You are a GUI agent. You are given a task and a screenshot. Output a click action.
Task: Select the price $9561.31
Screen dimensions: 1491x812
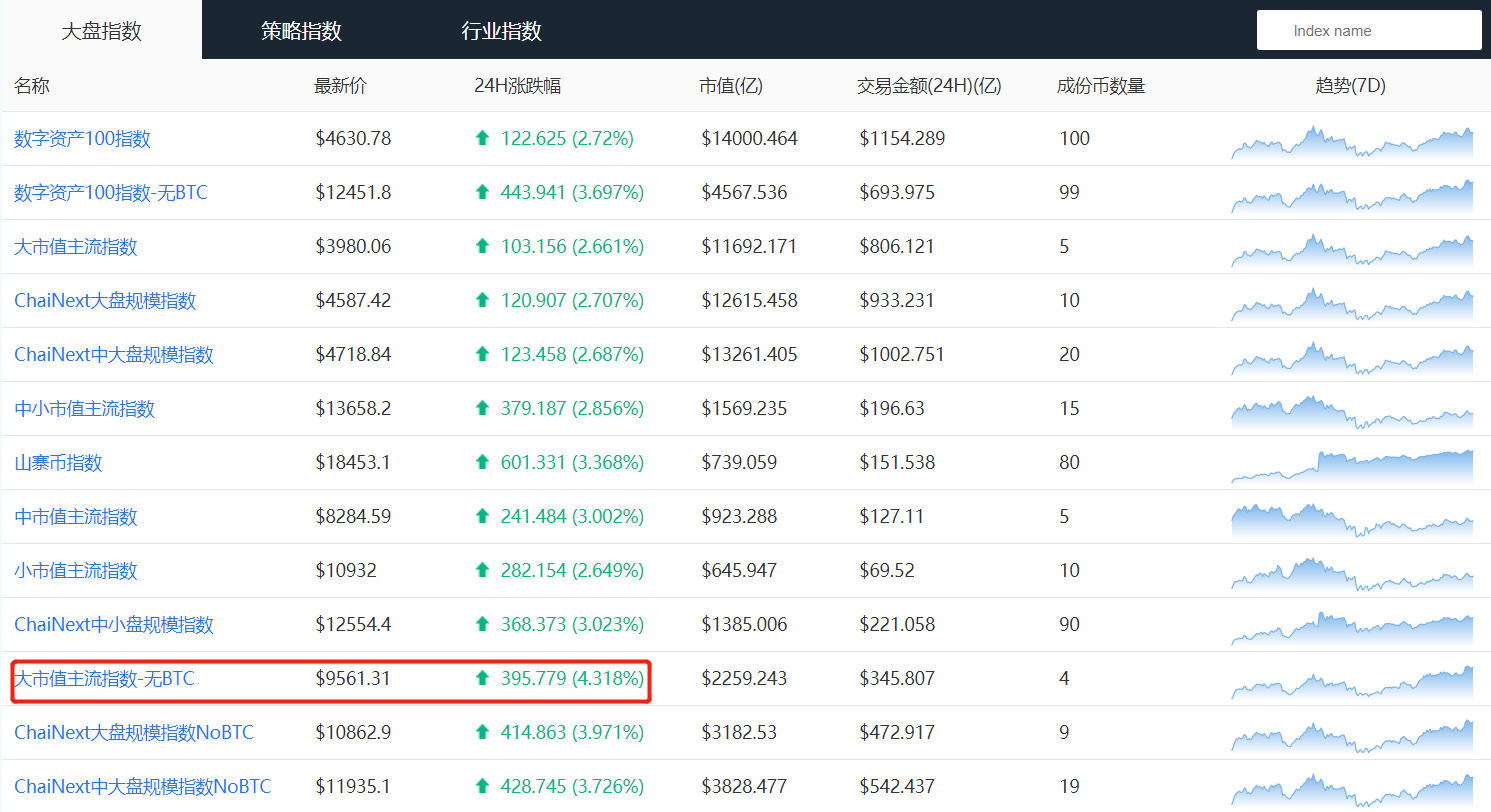353,679
